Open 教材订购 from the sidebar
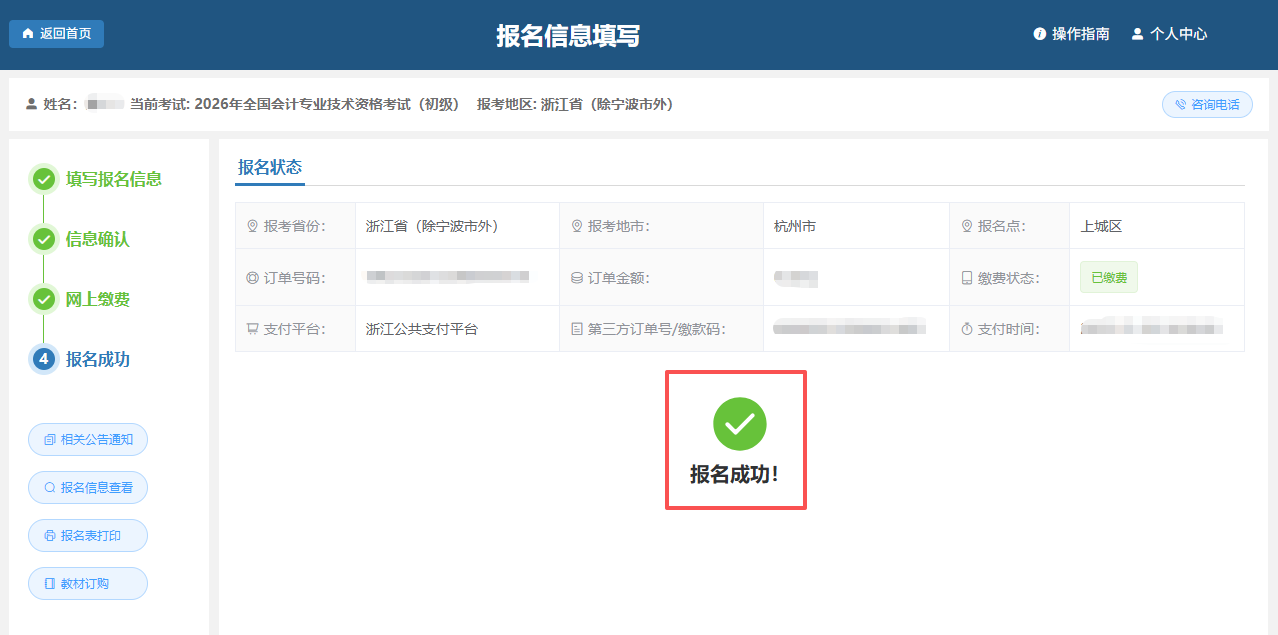This screenshot has height=635, width=1278. tap(88, 583)
